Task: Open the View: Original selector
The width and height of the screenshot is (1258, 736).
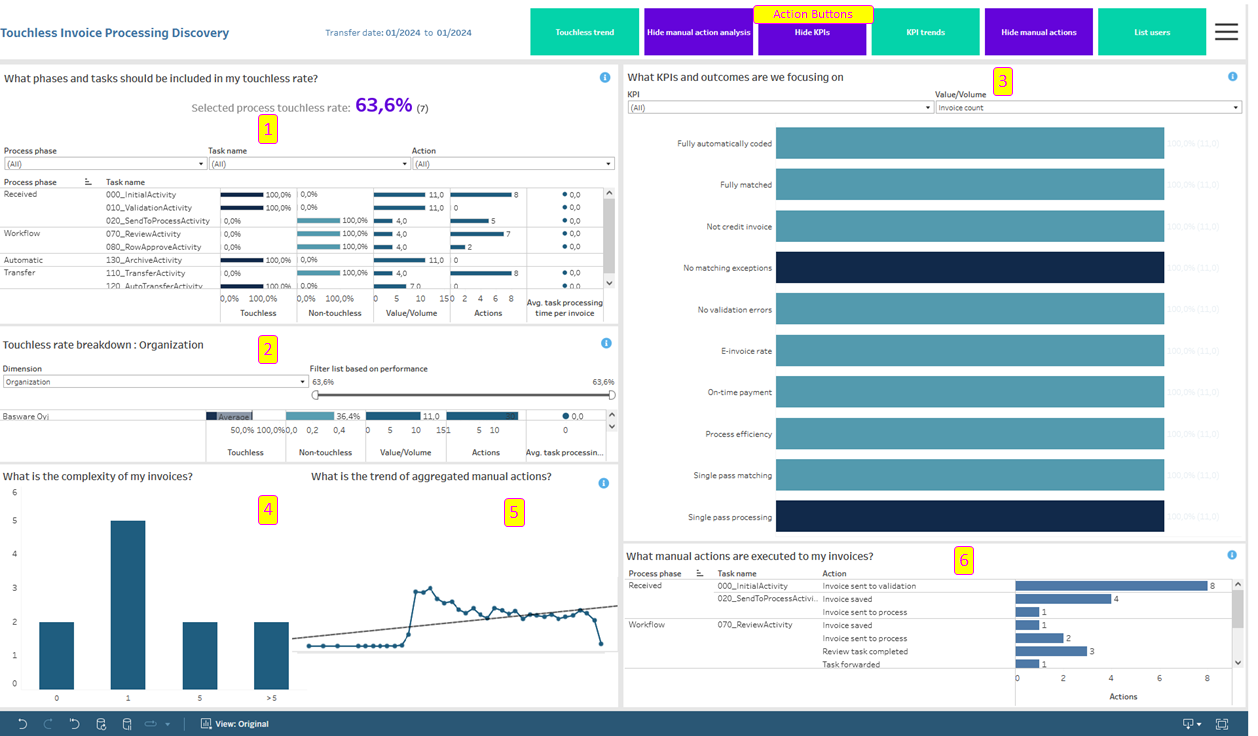Action: (x=234, y=723)
